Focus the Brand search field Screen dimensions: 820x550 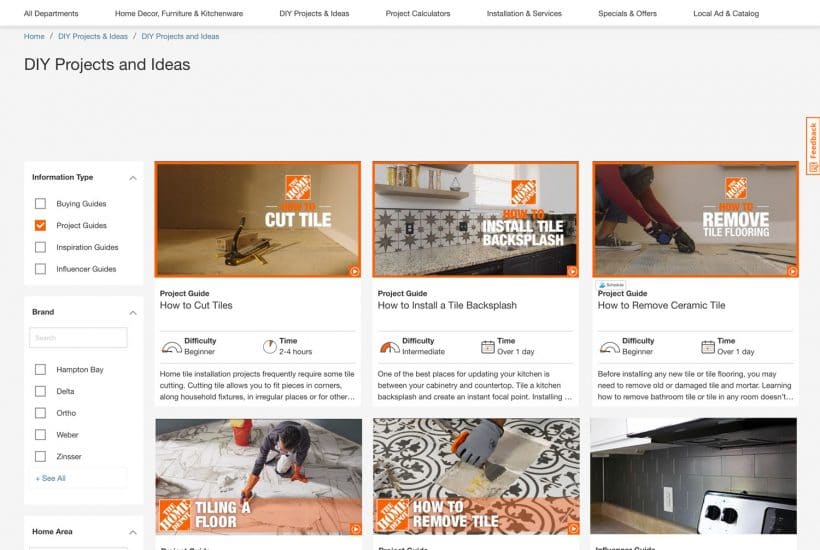click(x=78, y=338)
